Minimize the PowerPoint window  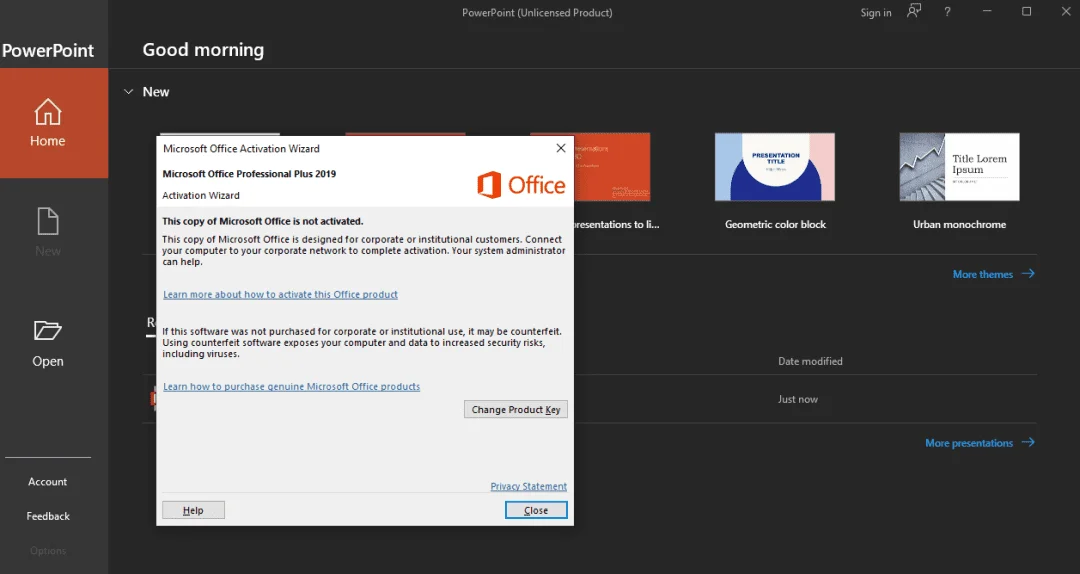987,12
